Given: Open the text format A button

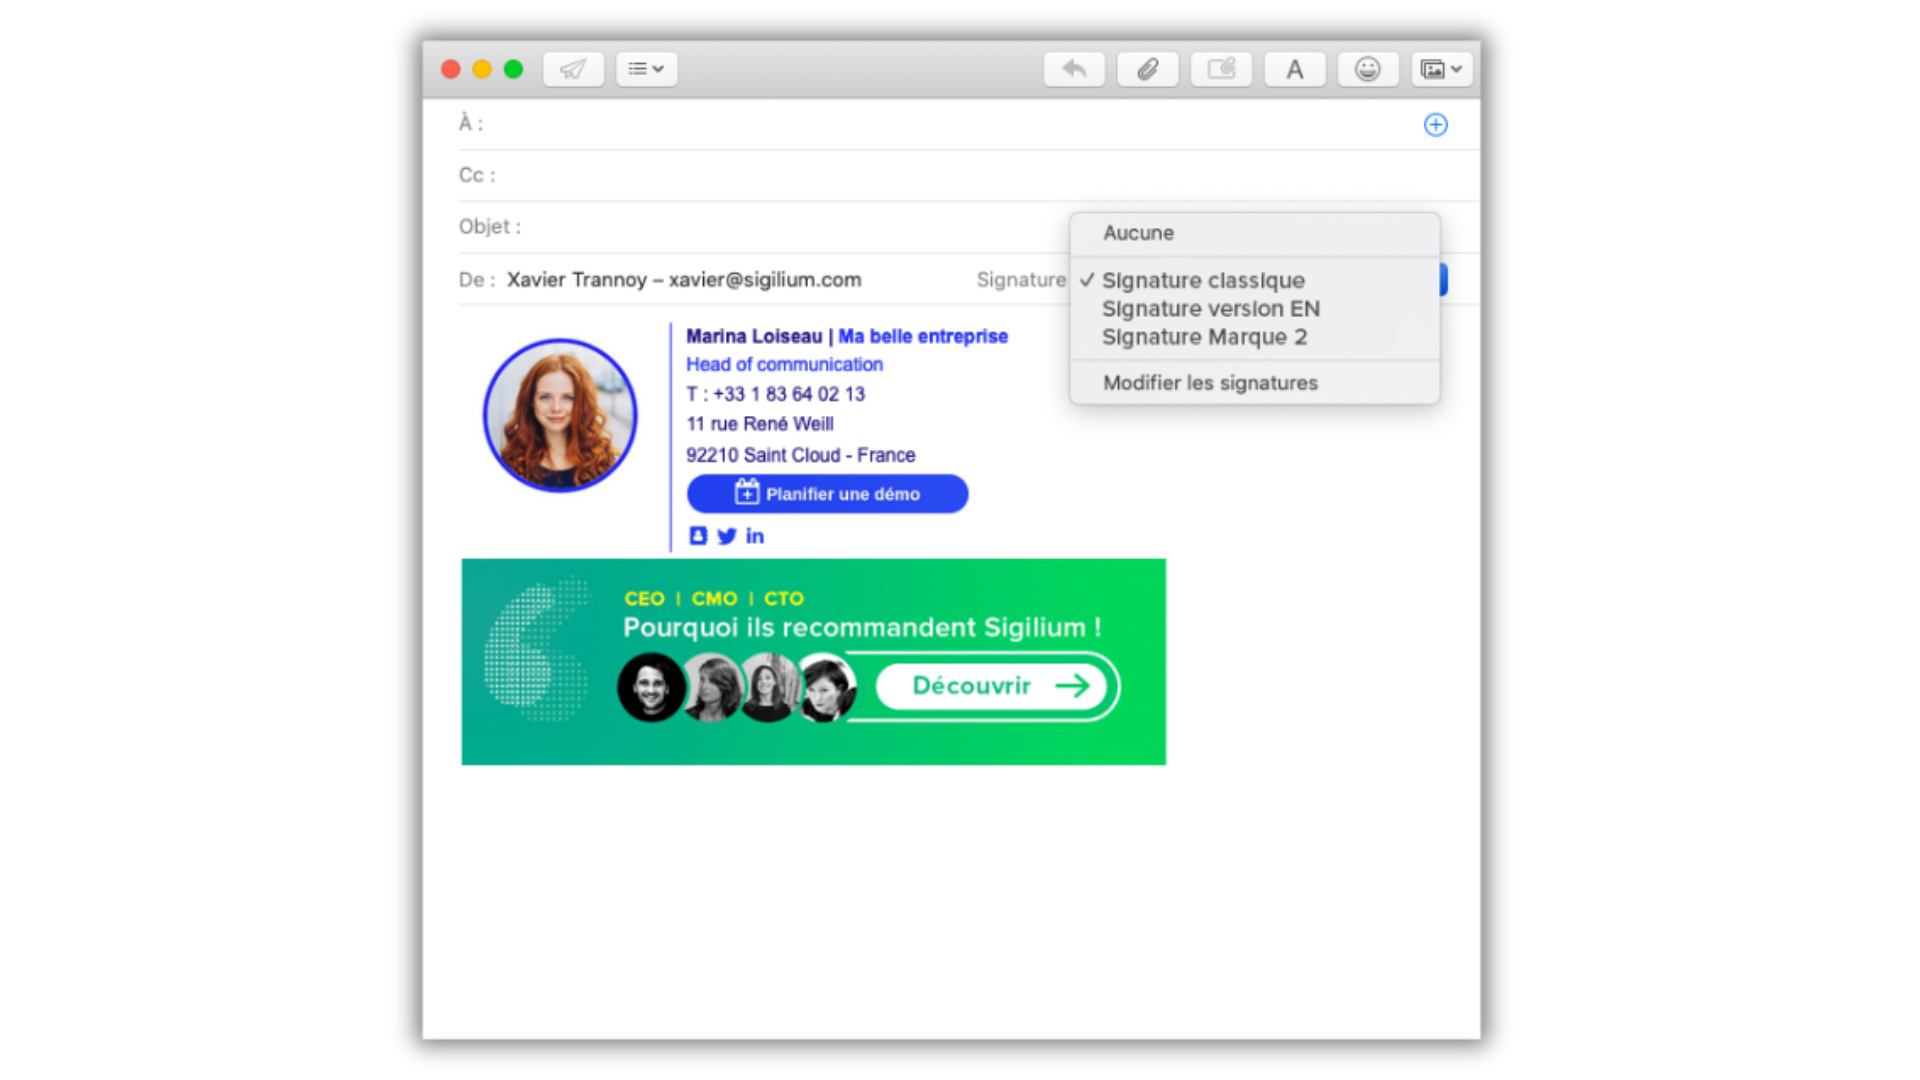Looking at the screenshot, I should (1294, 69).
